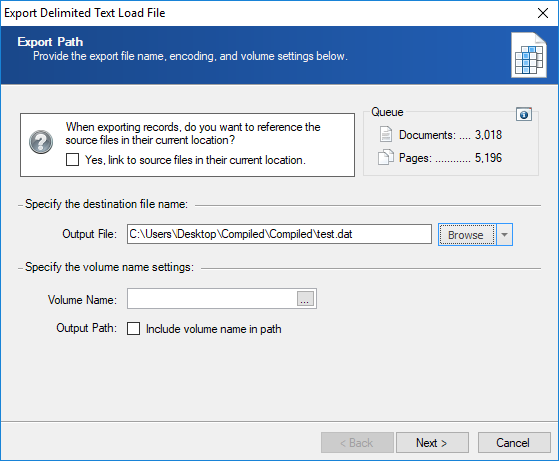This screenshot has width=559, height=461.
Task: Open the Volume Name ellipsis picker
Action: [305, 299]
